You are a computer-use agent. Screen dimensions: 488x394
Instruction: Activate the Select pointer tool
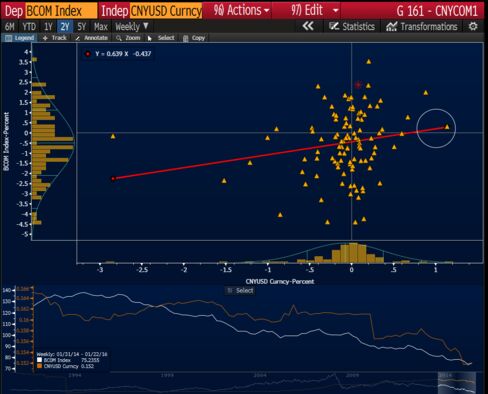coord(161,38)
